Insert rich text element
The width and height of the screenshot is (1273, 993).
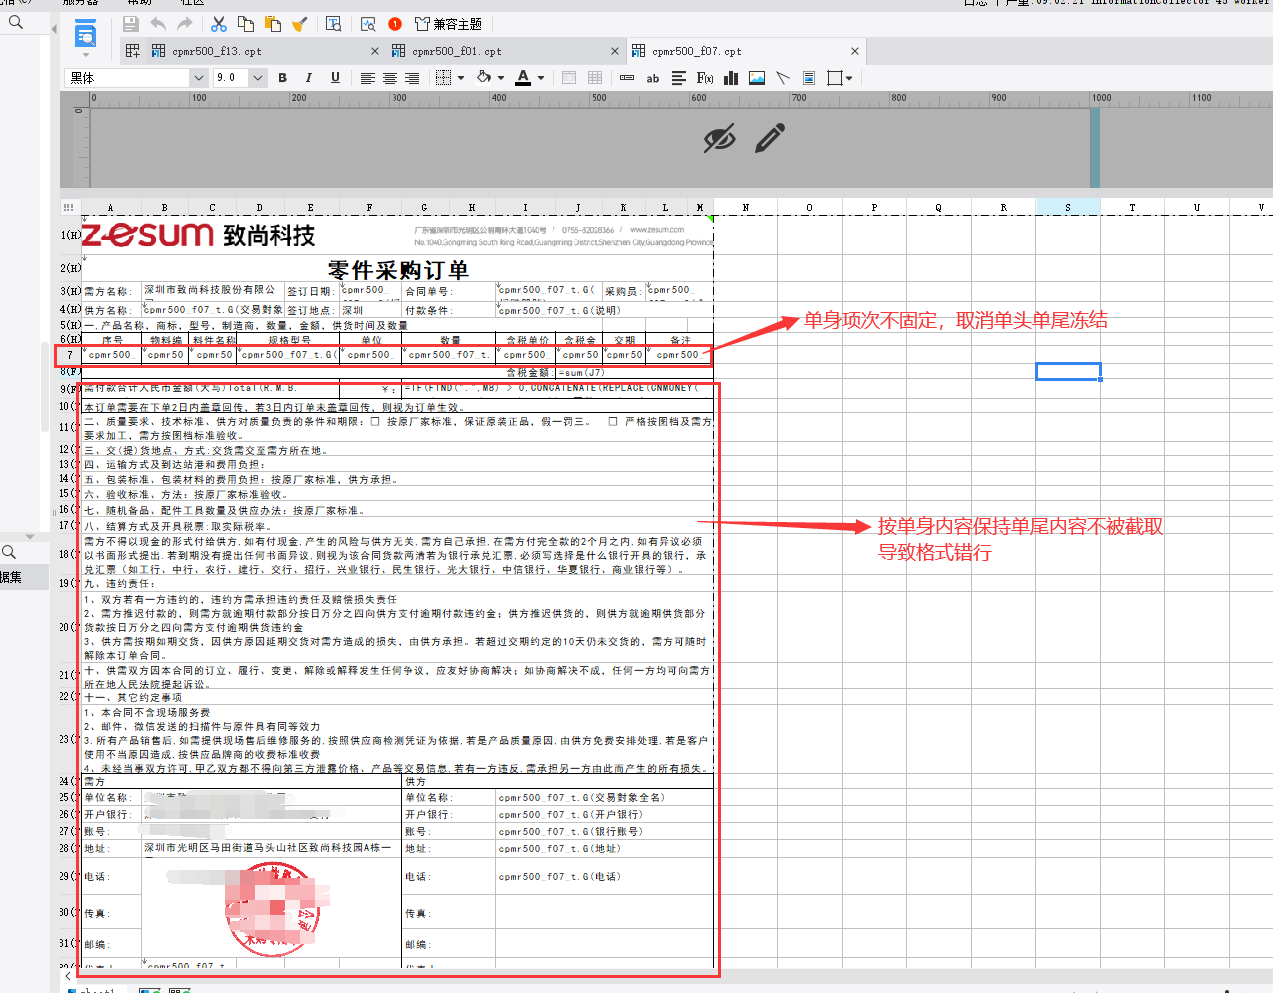point(679,78)
